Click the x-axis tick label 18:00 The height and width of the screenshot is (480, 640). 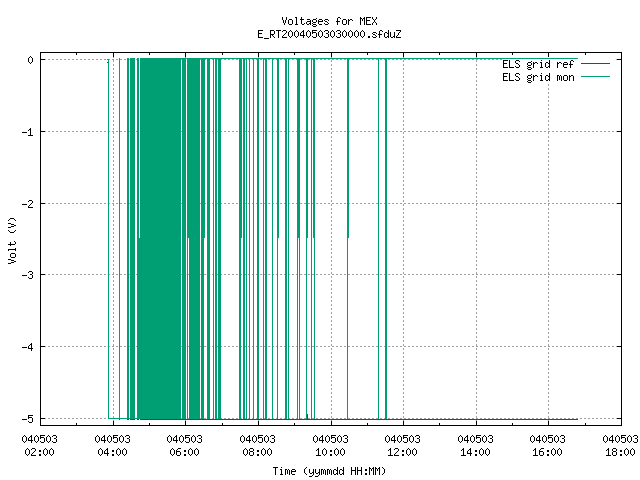(620, 452)
